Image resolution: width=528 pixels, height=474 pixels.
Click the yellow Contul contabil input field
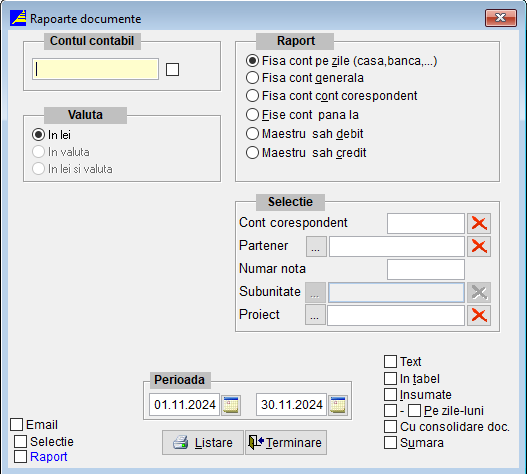pos(95,69)
